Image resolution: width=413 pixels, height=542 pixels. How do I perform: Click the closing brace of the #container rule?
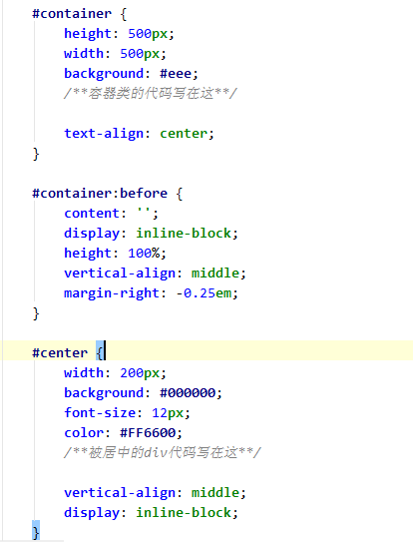(36, 154)
